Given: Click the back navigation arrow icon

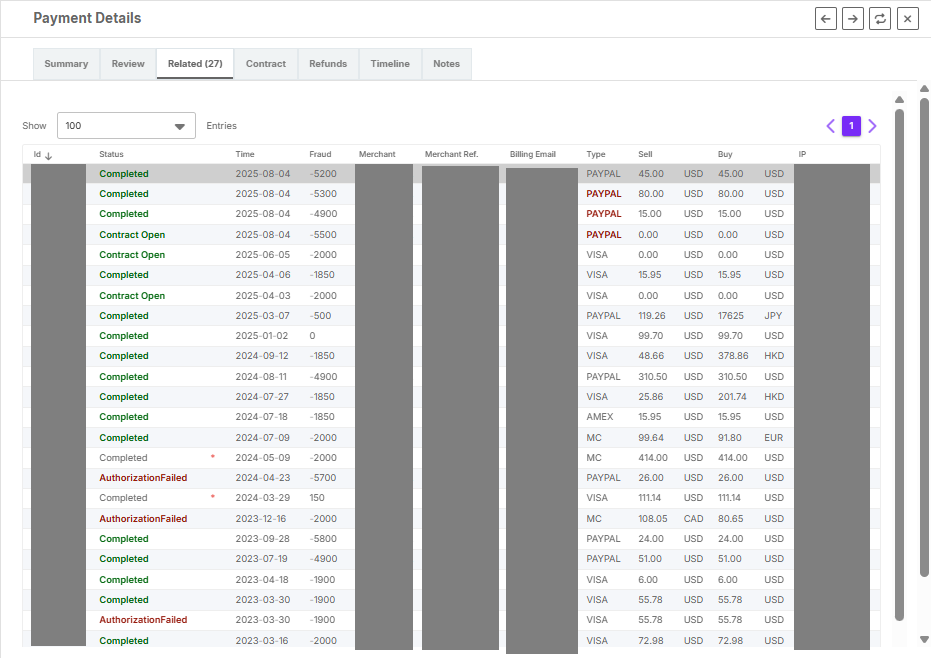Looking at the screenshot, I should point(825,18).
